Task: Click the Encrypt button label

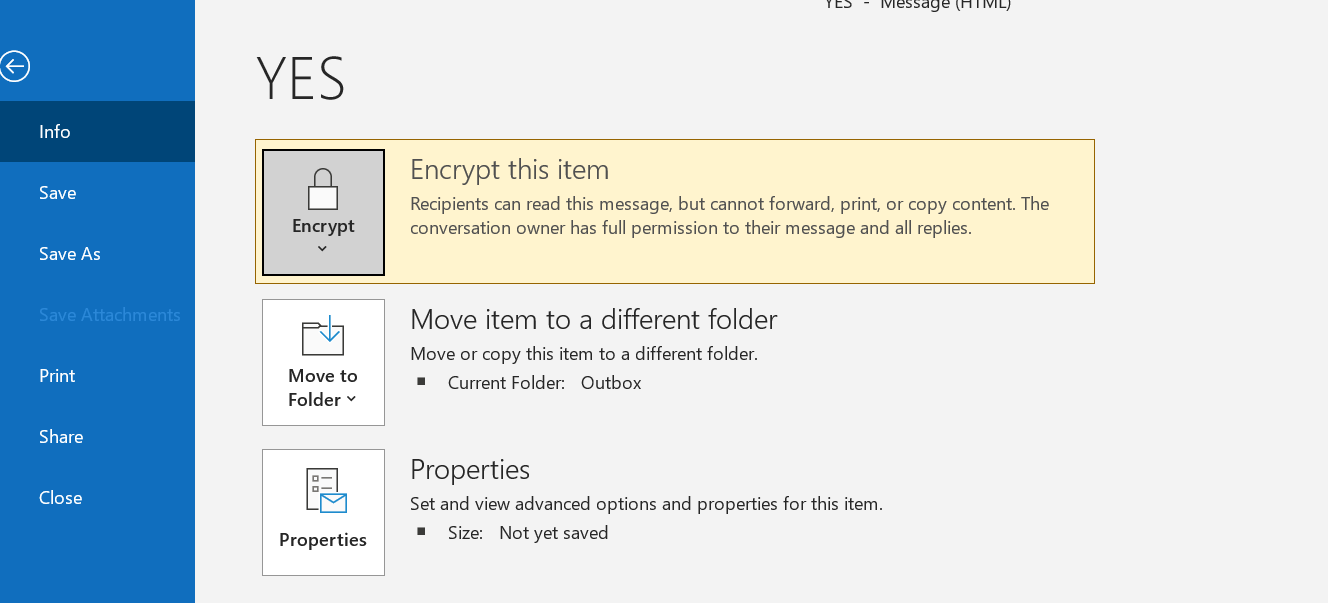Action: point(323,226)
